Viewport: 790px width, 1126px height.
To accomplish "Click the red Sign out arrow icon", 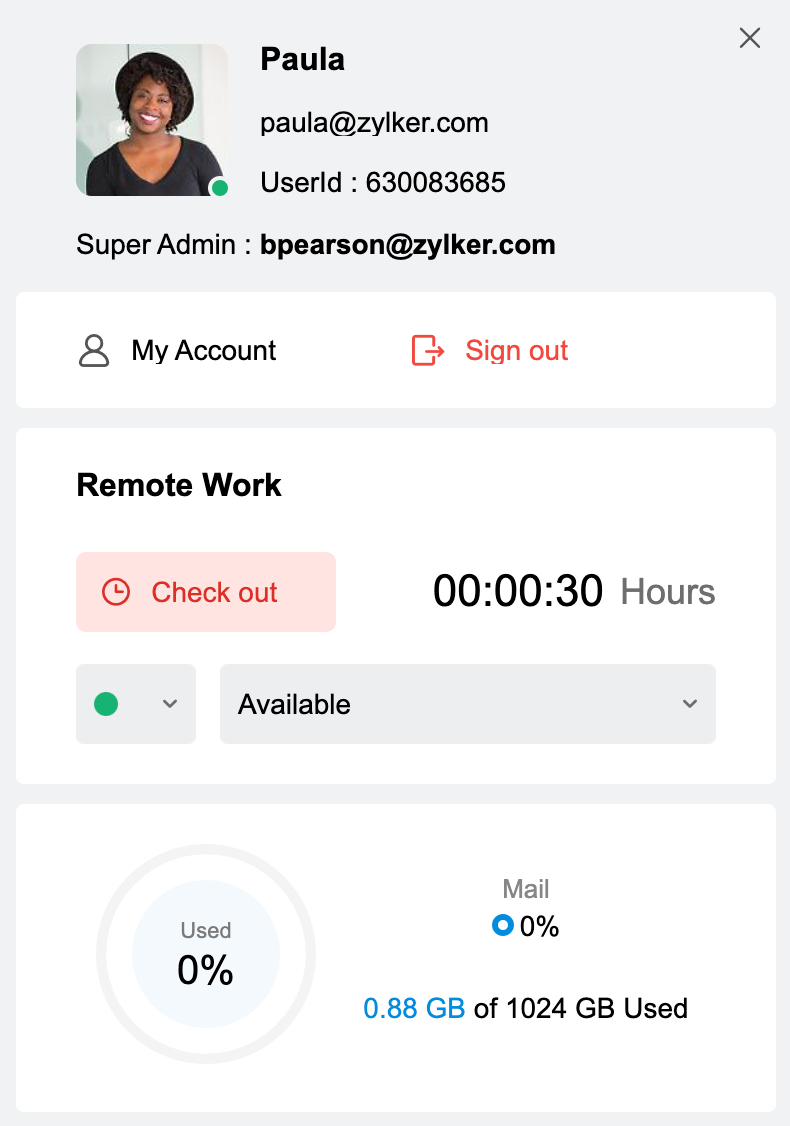I will pyautogui.click(x=428, y=351).
